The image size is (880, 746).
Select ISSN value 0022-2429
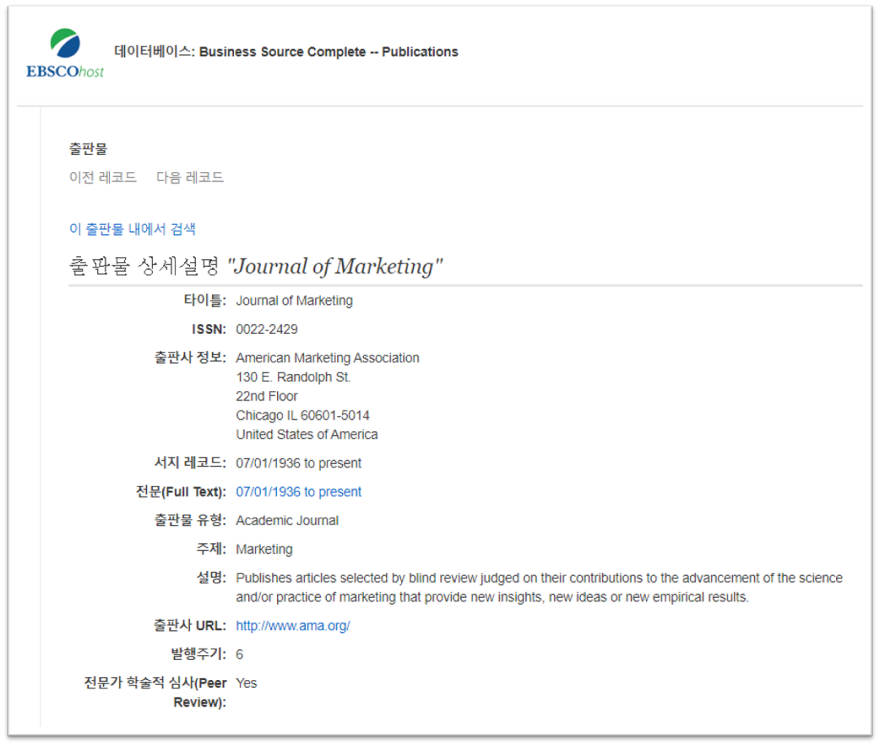267,329
